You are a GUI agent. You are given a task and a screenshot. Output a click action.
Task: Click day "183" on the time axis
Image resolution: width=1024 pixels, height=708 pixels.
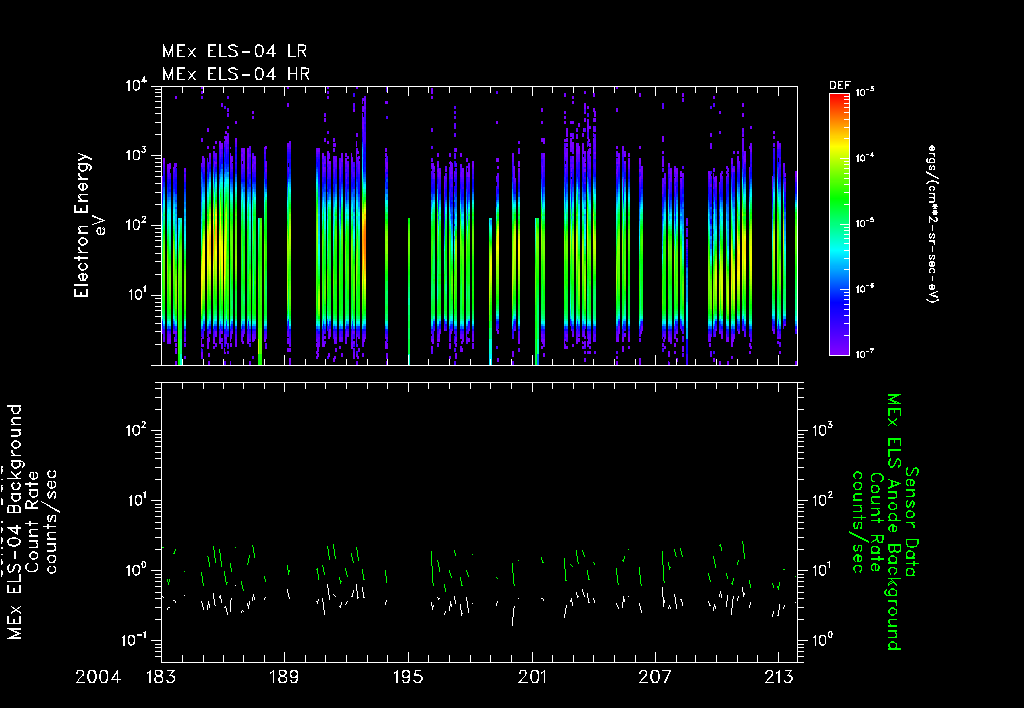(160, 677)
